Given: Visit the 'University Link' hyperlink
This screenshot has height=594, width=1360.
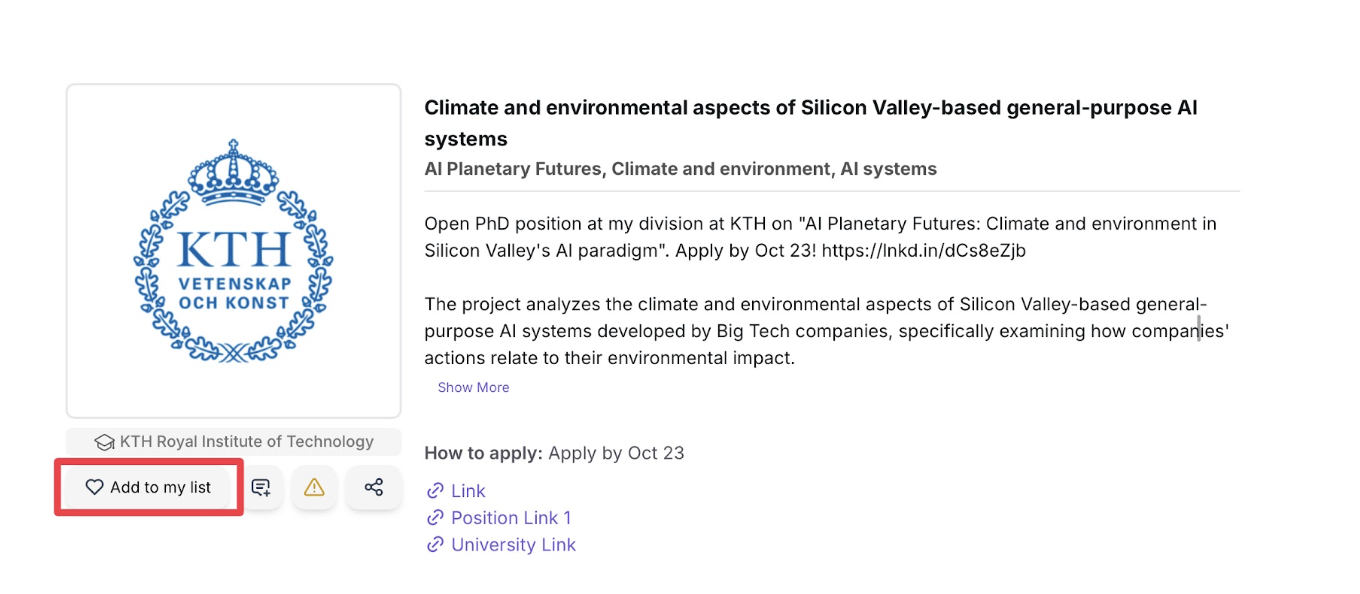Looking at the screenshot, I should point(513,545).
